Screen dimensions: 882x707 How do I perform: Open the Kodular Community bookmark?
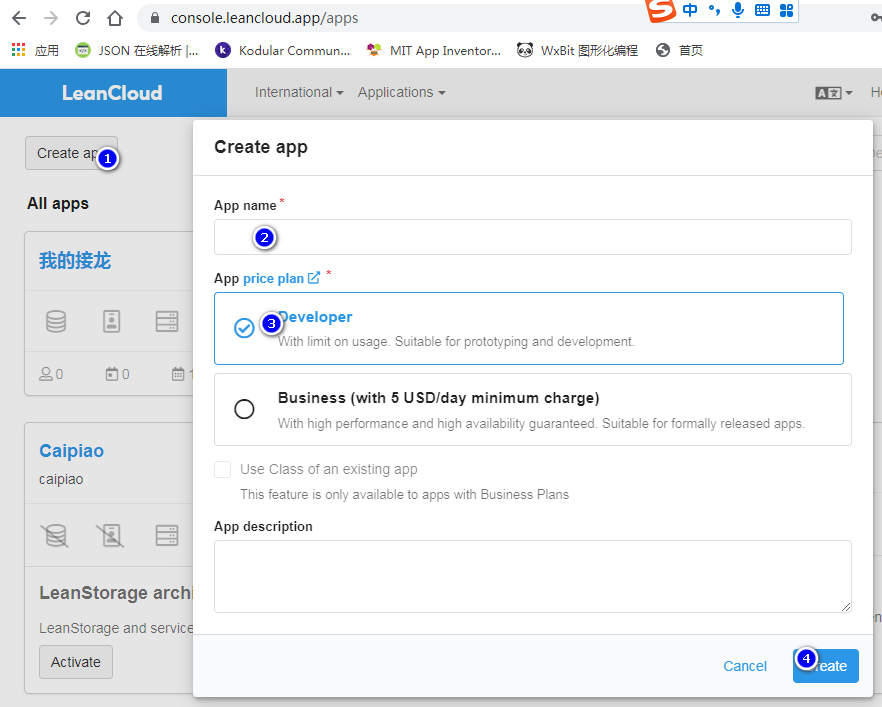click(282, 51)
